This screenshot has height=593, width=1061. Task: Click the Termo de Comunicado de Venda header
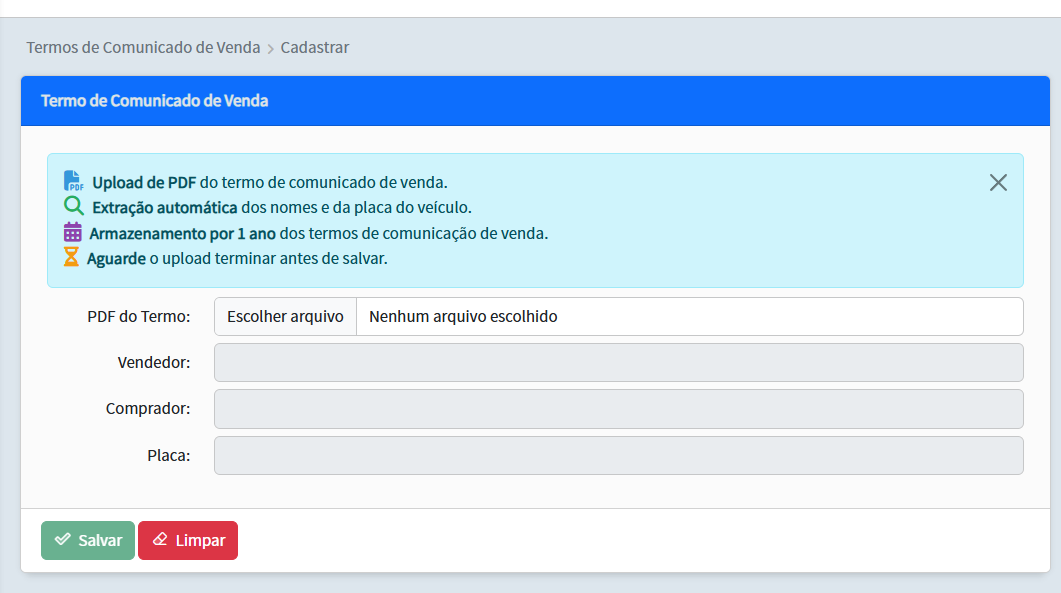(155, 100)
